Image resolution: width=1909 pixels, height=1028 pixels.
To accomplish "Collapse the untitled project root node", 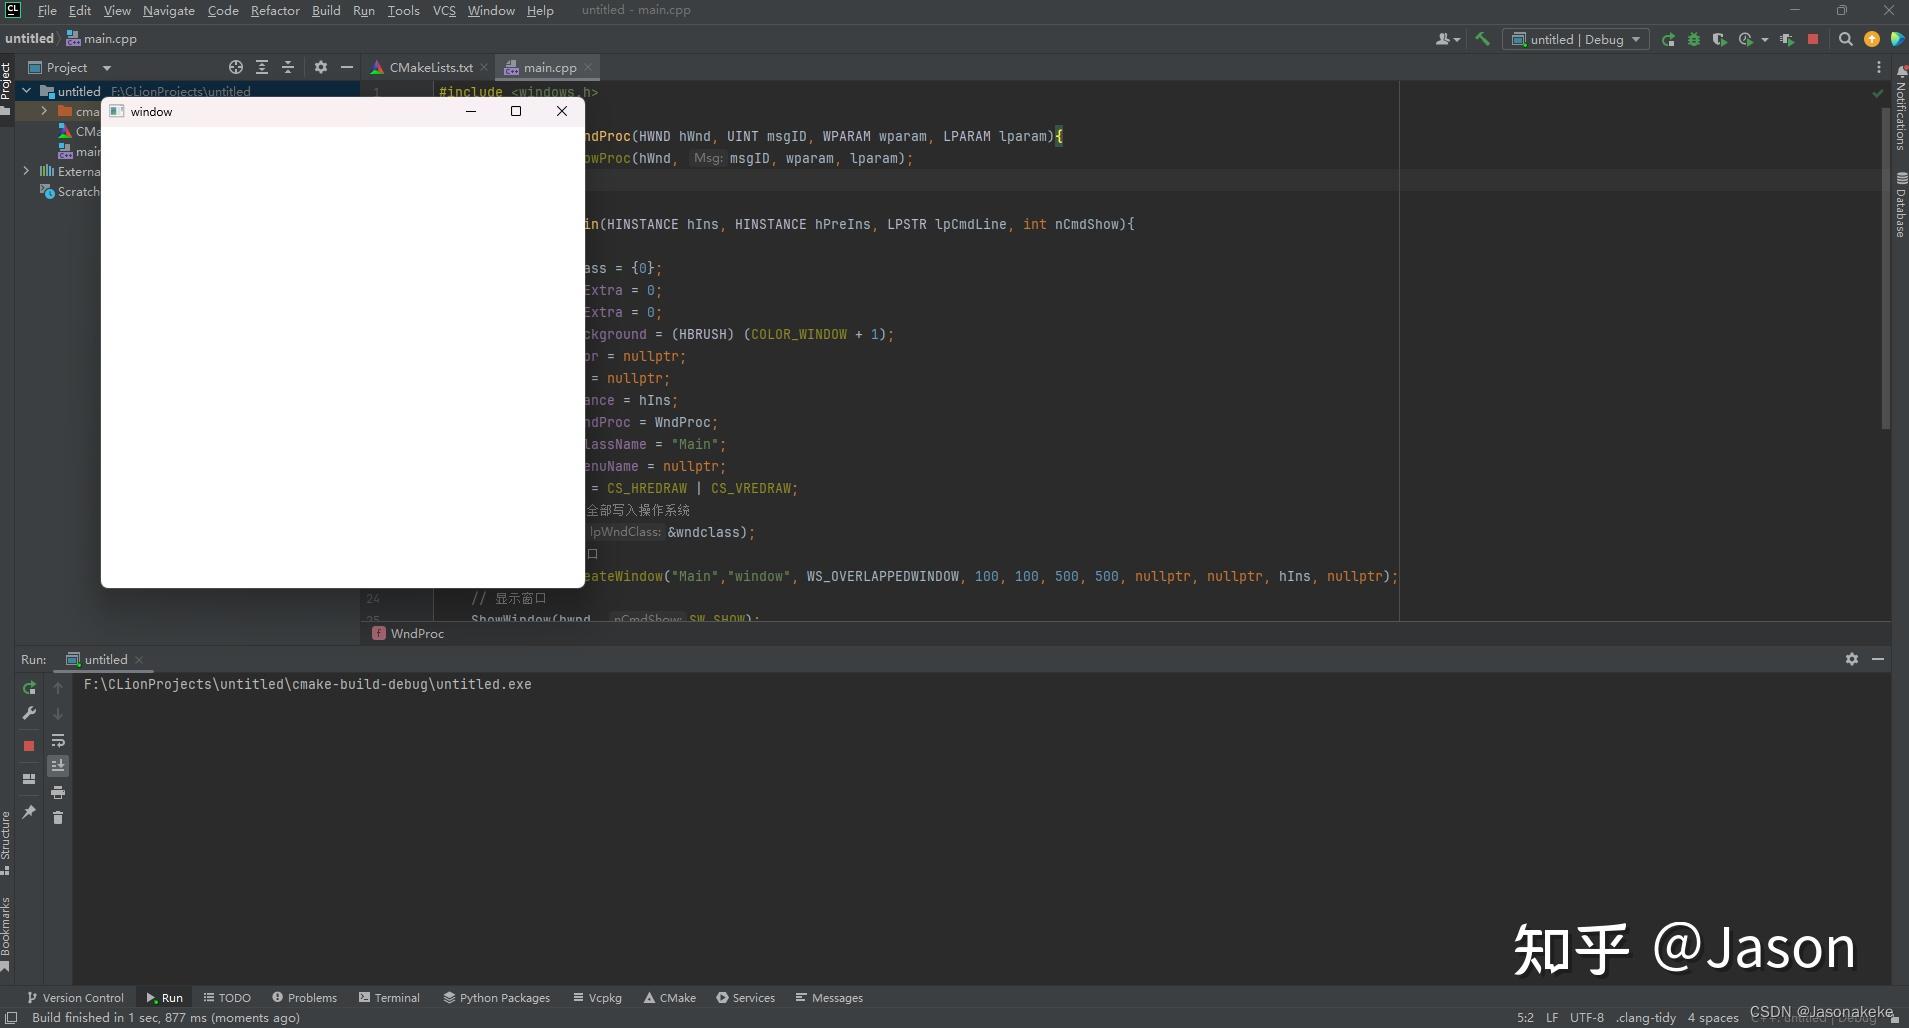I will tap(27, 91).
